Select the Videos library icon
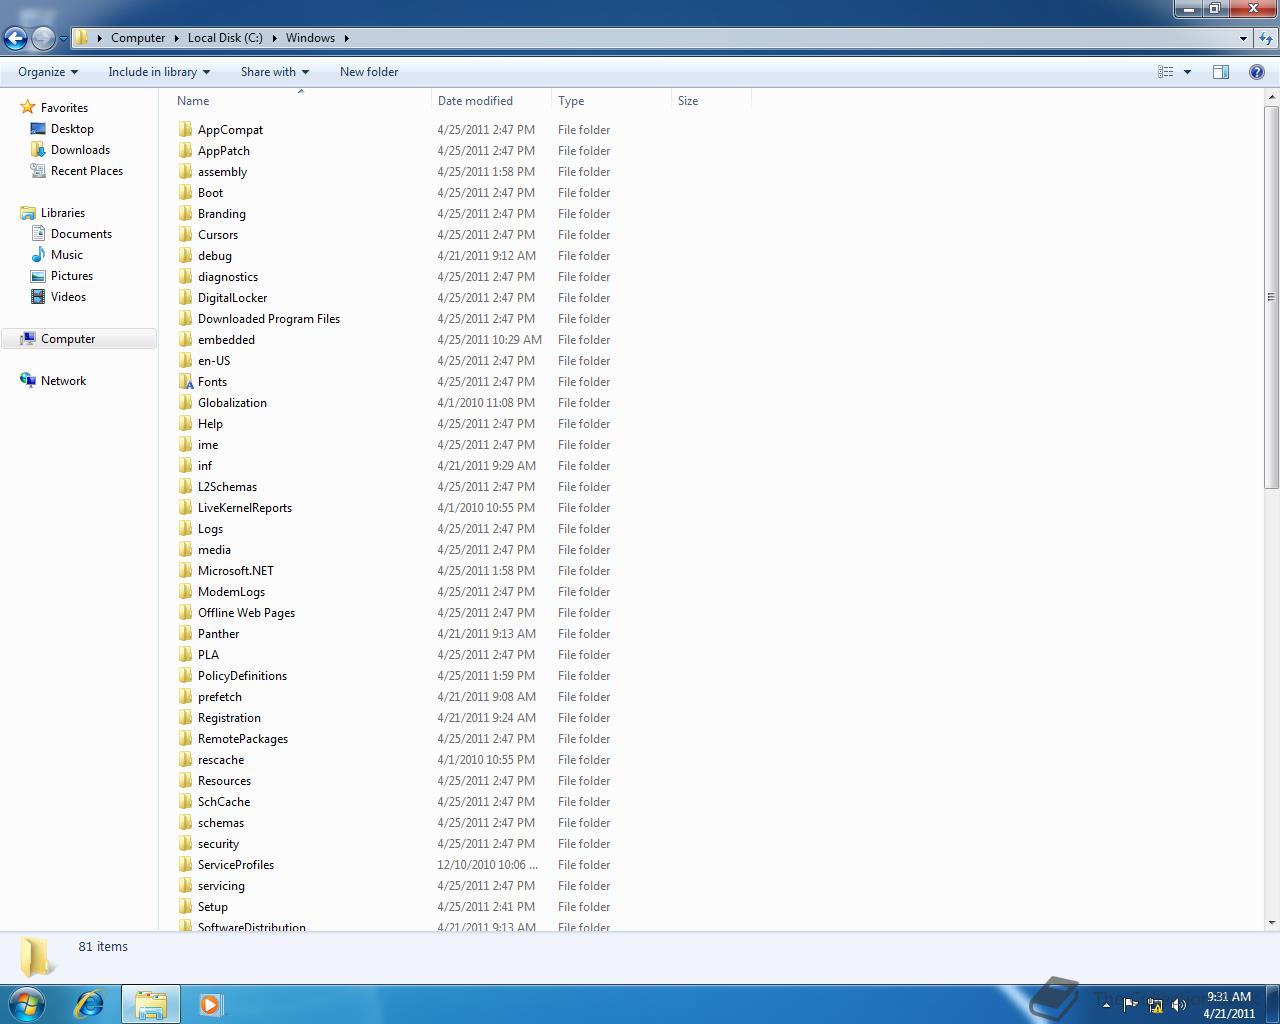Image resolution: width=1280 pixels, height=1024 pixels. coord(38,297)
